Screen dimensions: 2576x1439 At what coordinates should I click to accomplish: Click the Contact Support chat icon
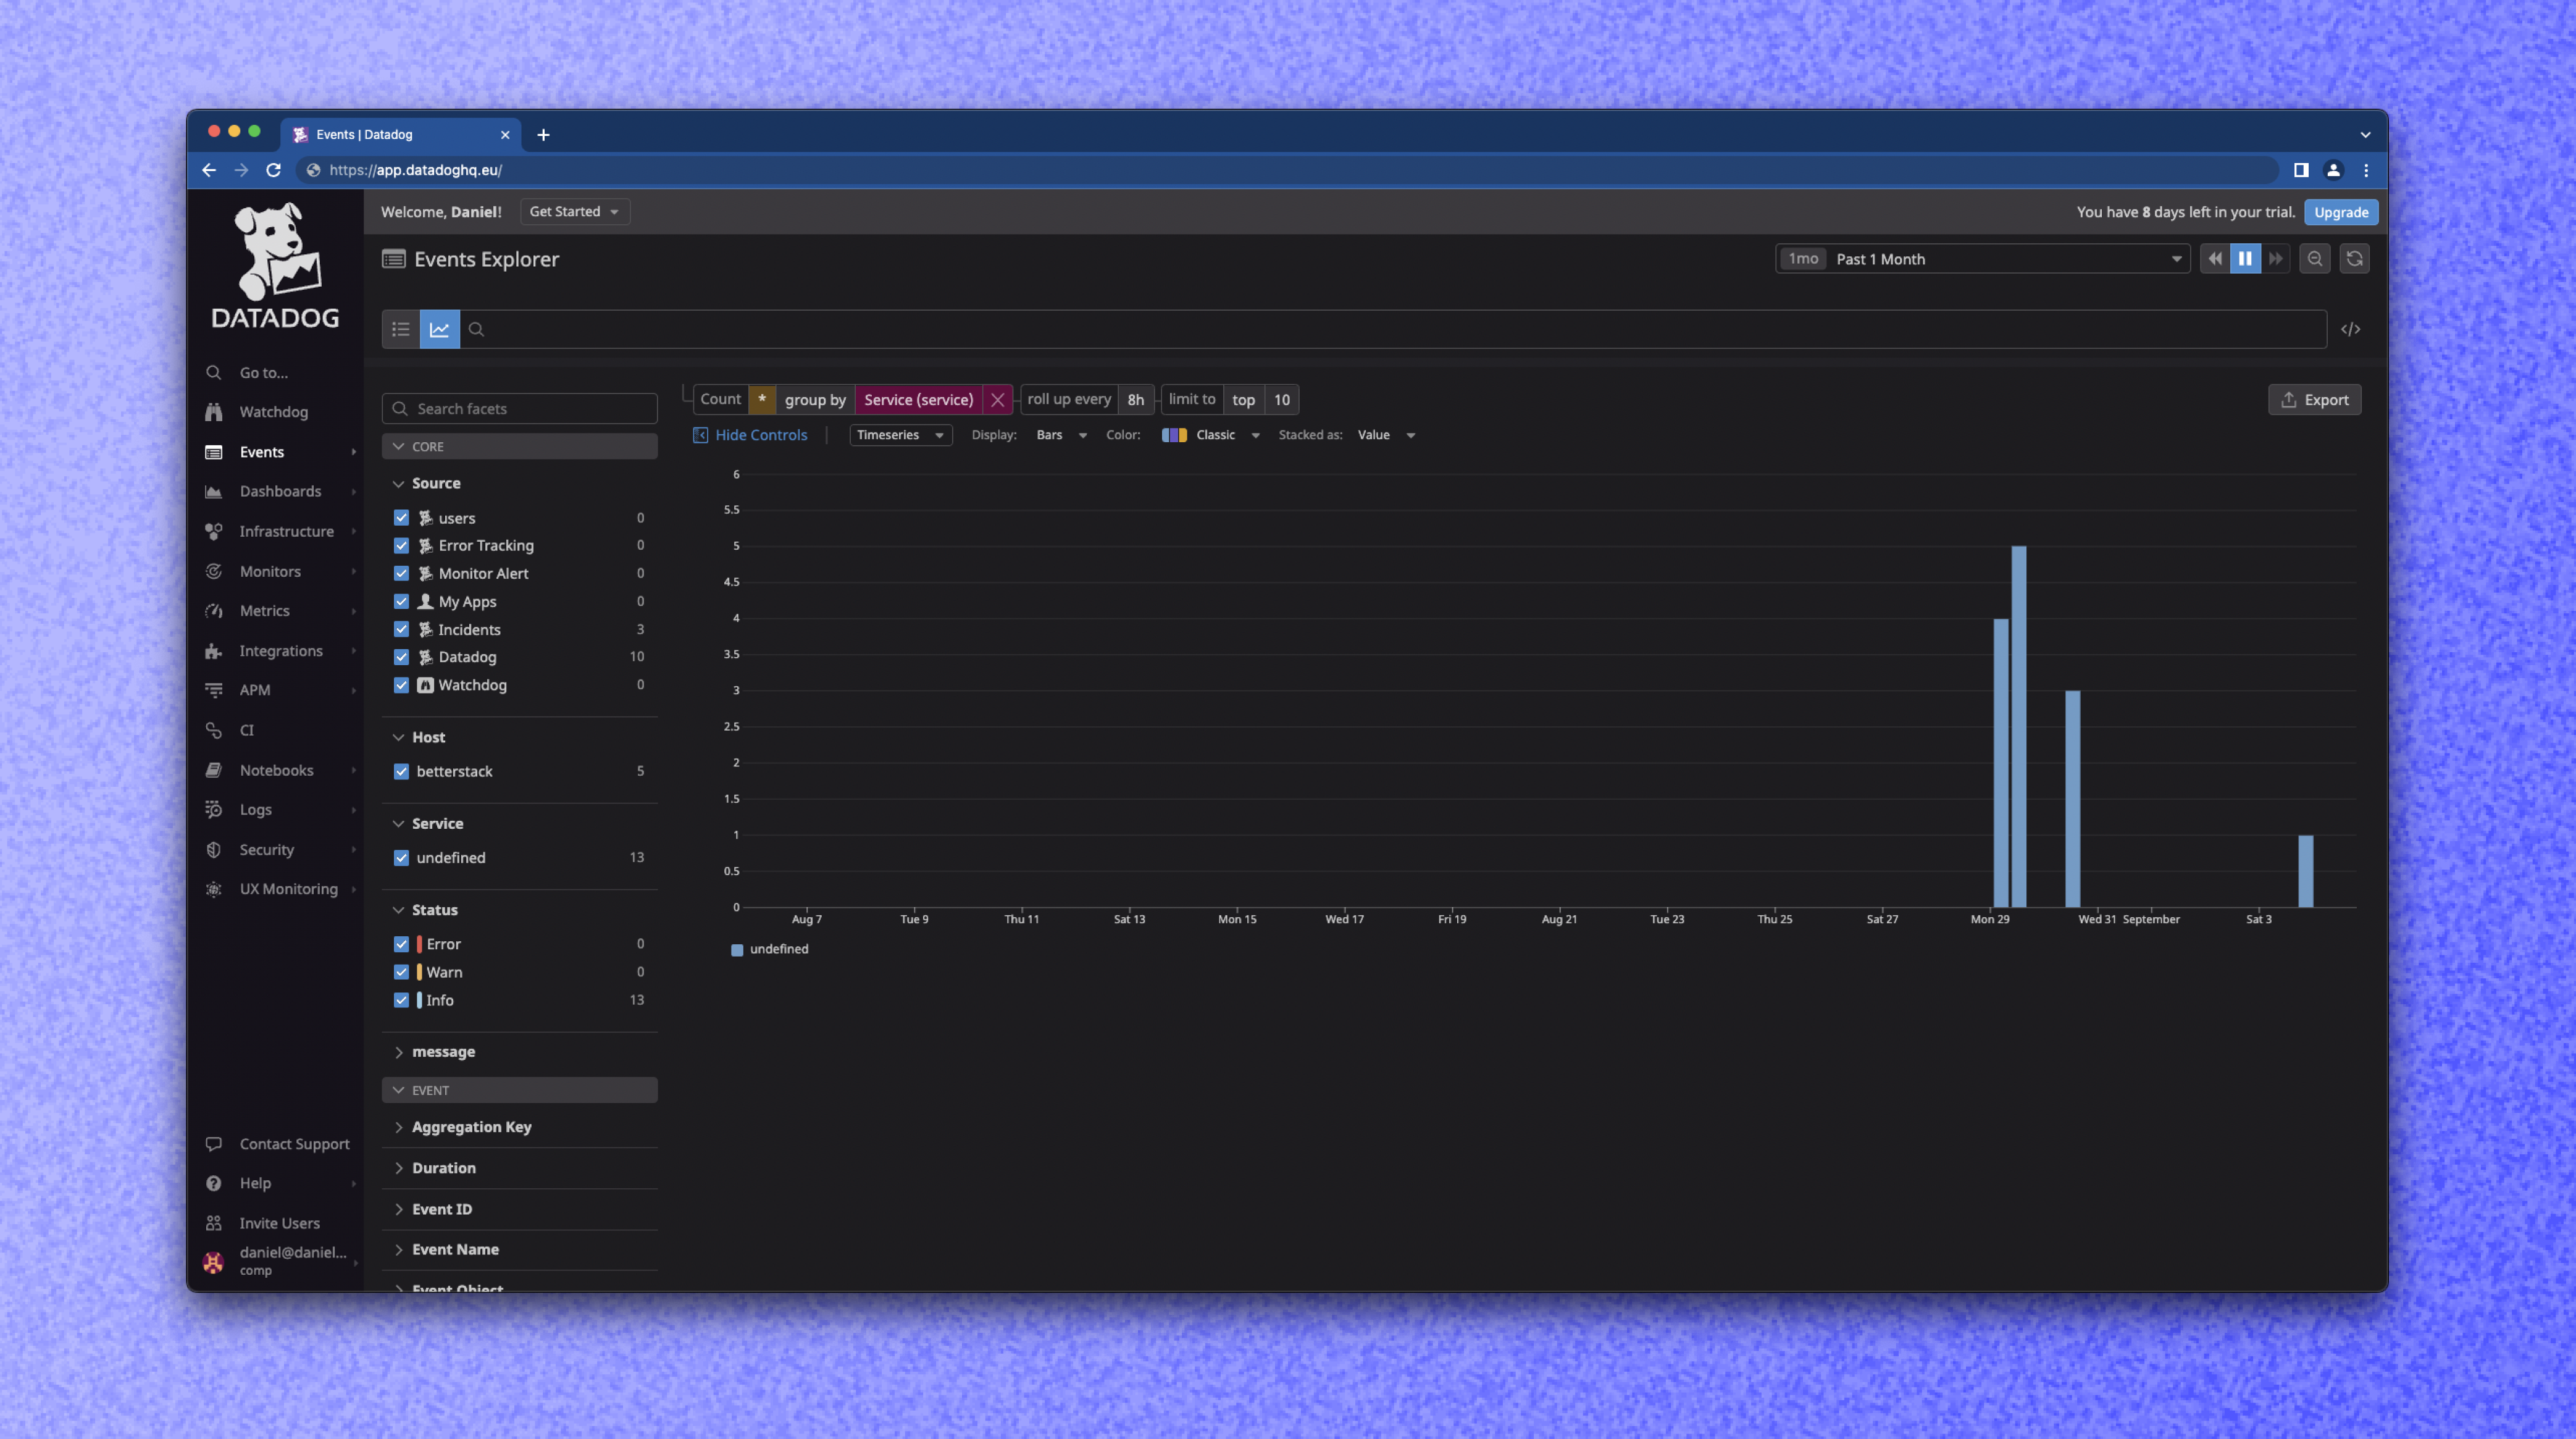click(x=214, y=1143)
